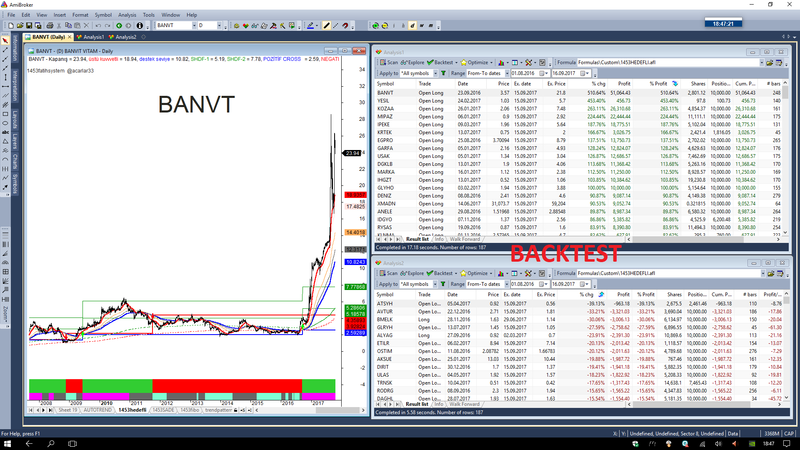Click the Print toolbar icon
Viewport: 800px width, 450px height.
coord(49,26)
